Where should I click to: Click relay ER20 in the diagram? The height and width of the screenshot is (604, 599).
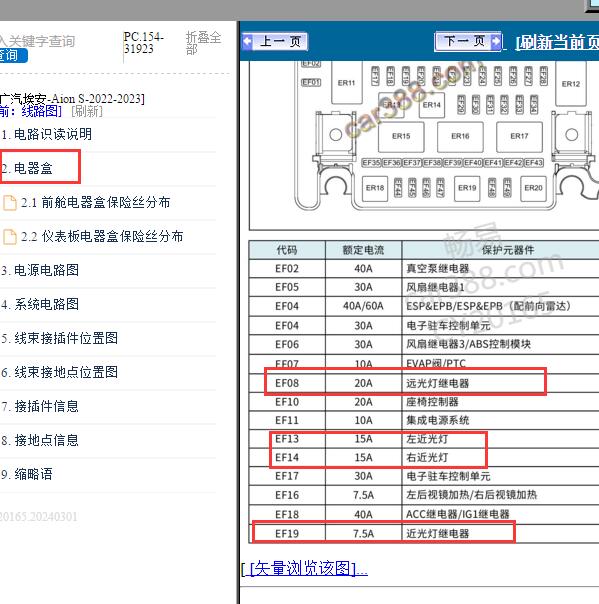(x=533, y=188)
